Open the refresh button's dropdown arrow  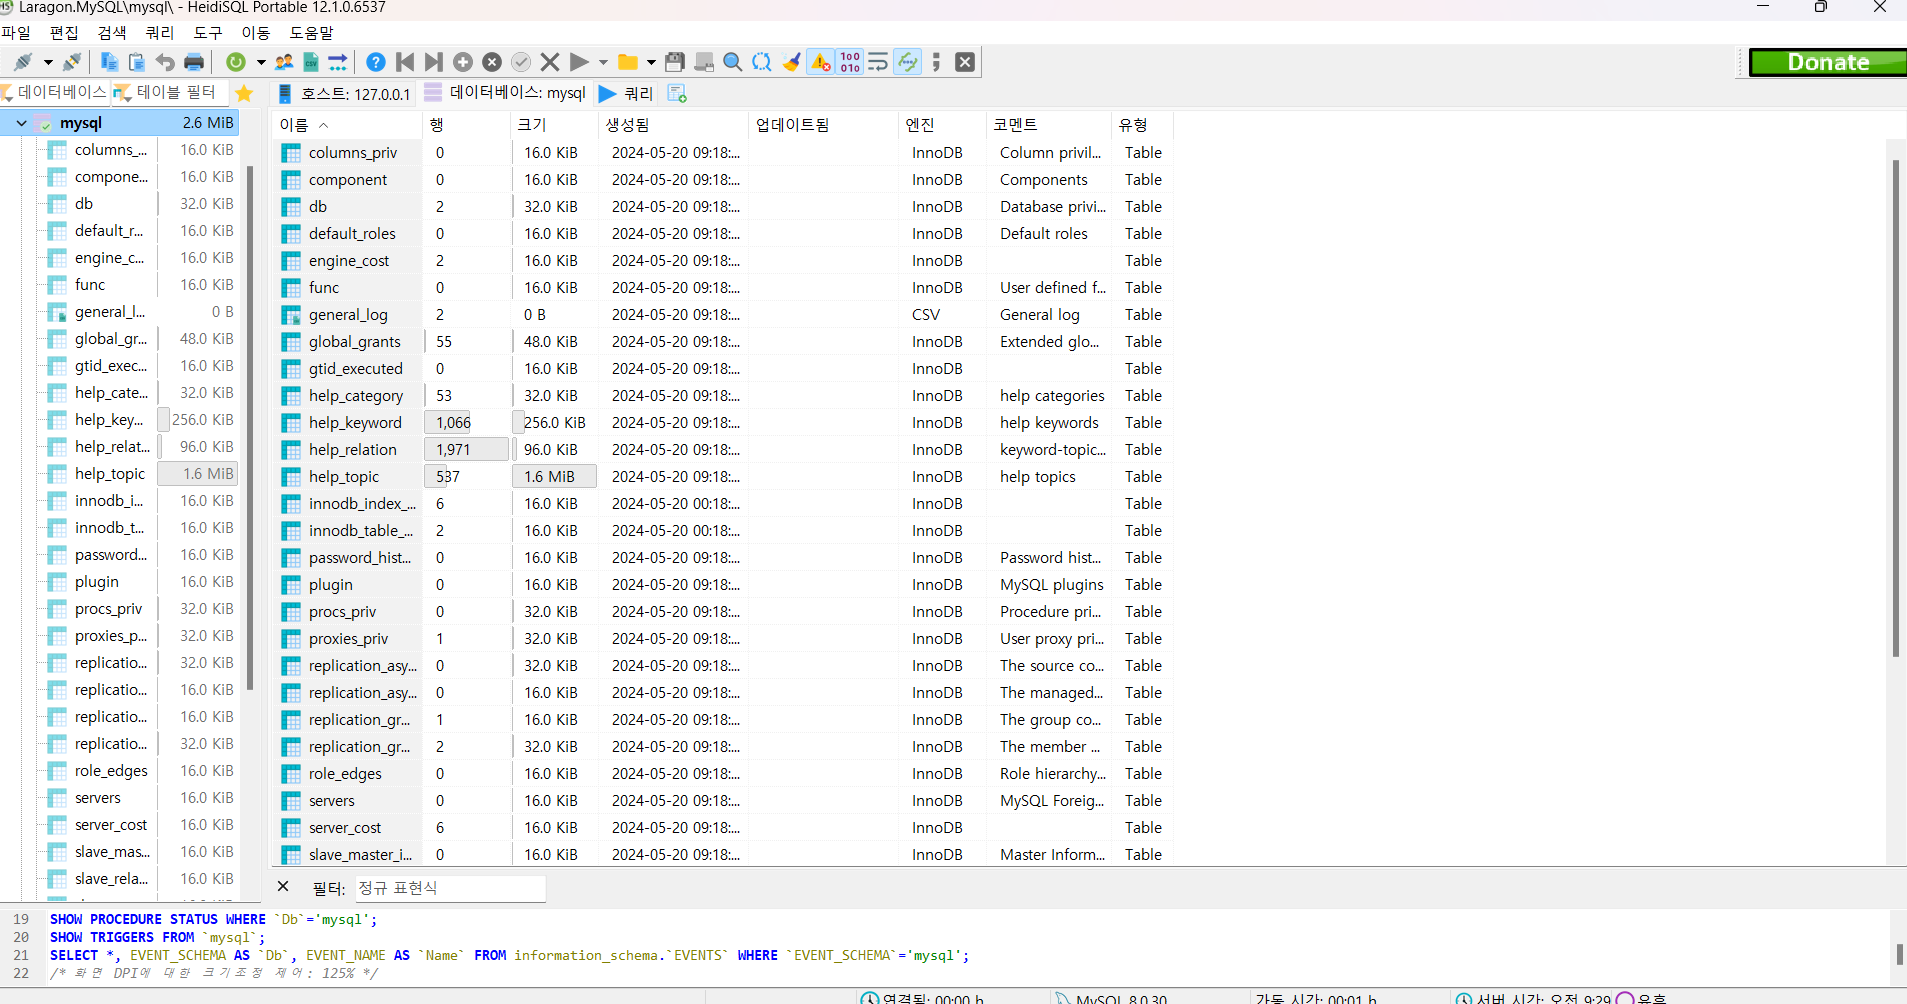[x=261, y=62]
